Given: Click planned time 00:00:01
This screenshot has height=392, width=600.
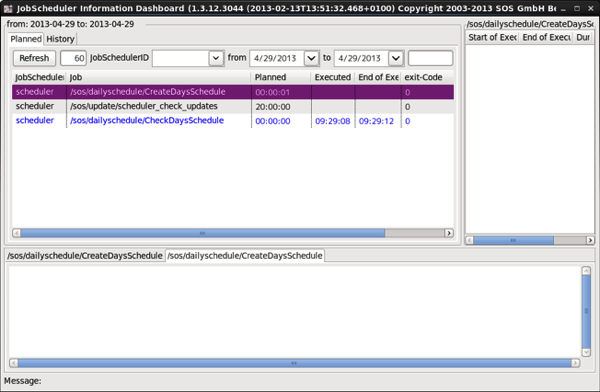Looking at the screenshot, I should 273,92.
